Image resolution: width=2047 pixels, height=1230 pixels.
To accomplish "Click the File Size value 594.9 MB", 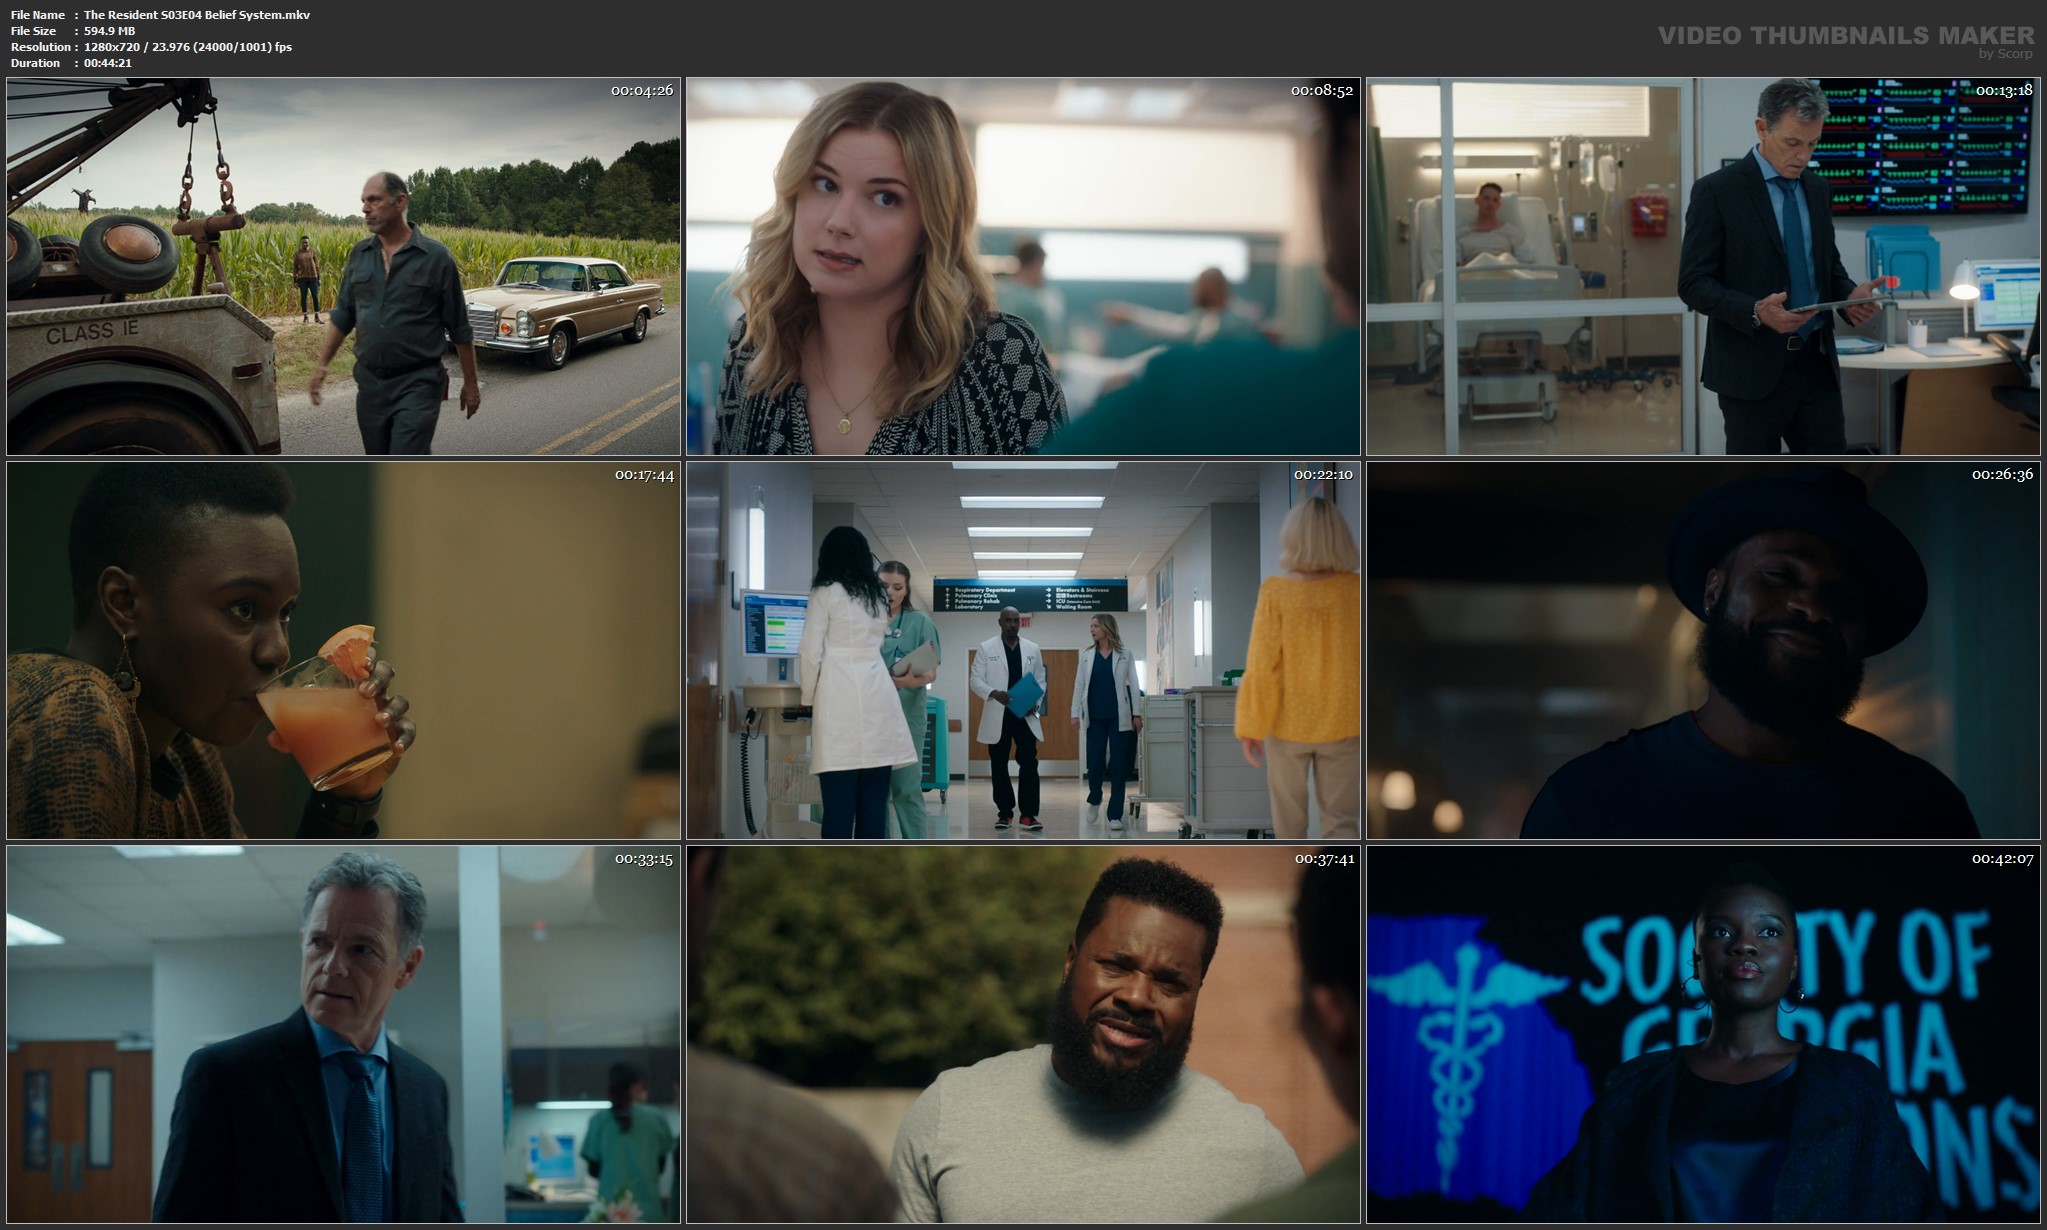I will pyautogui.click(x=109, y=31).
